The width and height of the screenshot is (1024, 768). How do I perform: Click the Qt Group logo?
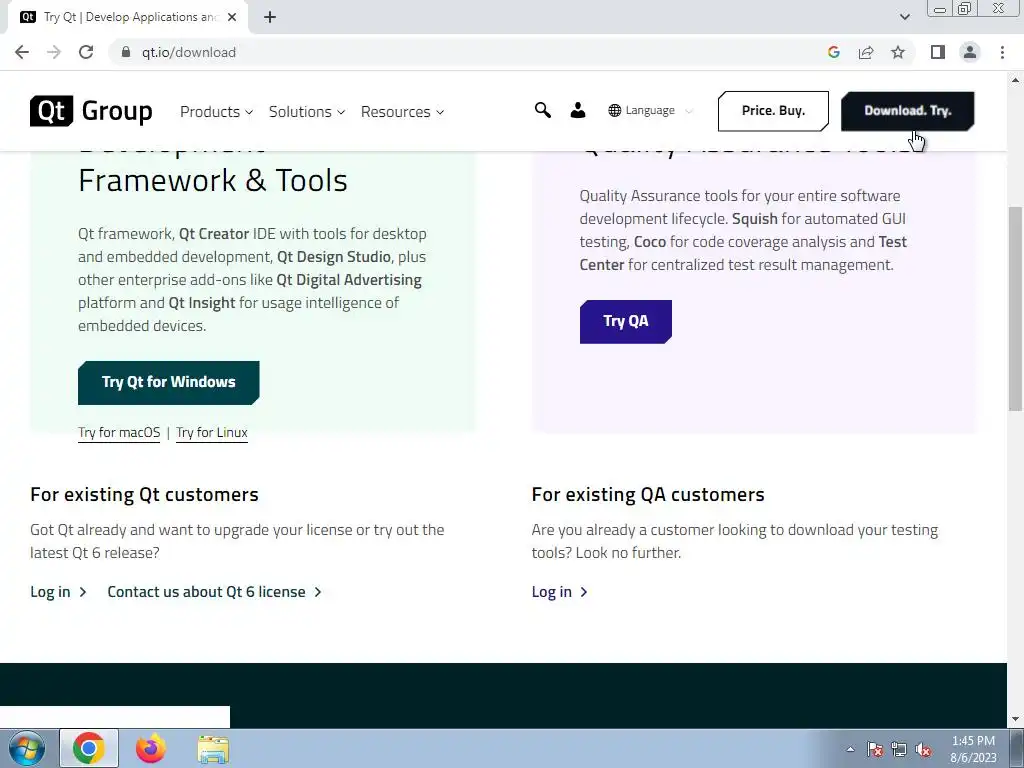click(x=91, y=111)
